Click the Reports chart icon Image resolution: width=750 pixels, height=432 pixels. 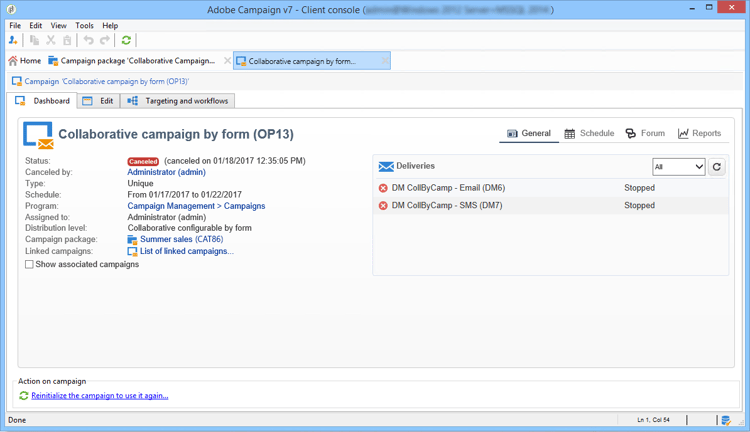(x=683, y=133)
